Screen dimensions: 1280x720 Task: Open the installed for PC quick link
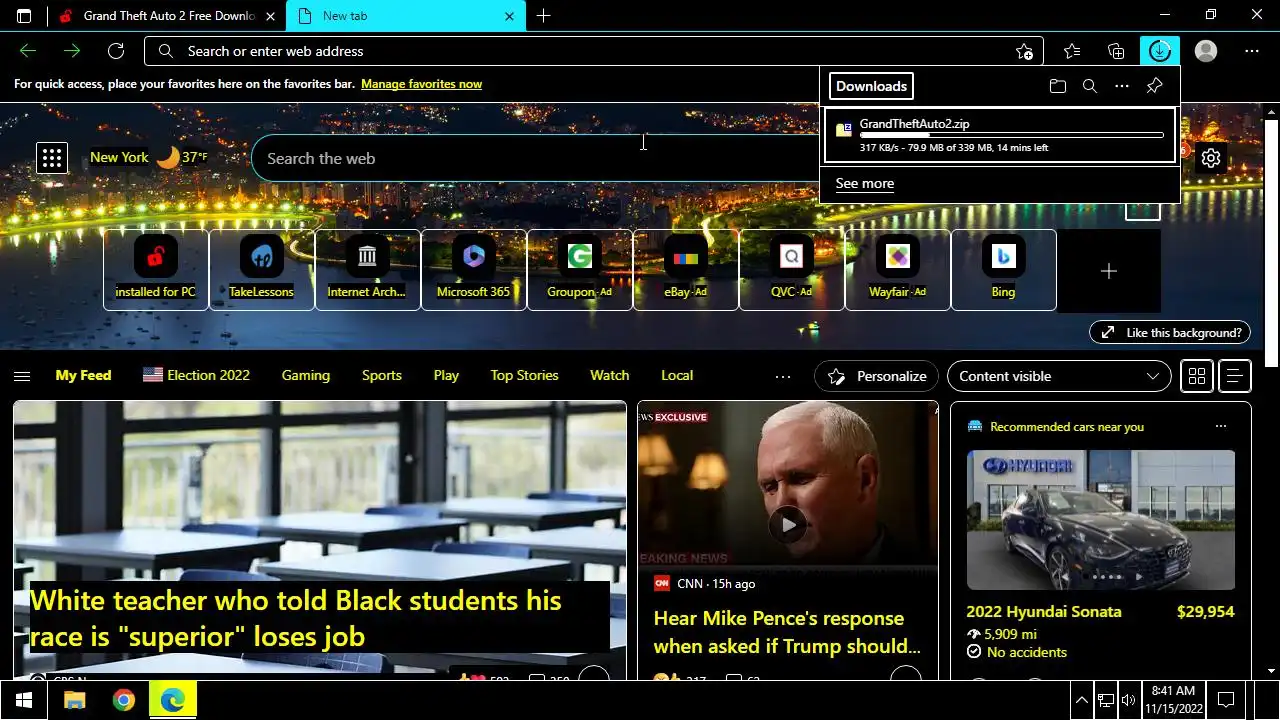click(x=156, y=270)
